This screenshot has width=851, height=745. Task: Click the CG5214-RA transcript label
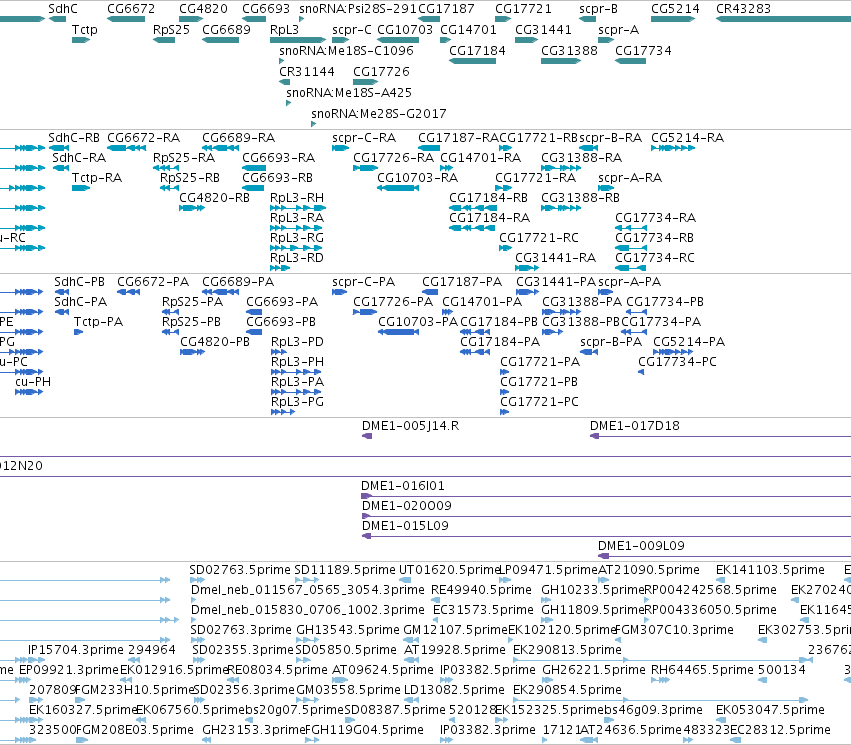coord(687,138)
